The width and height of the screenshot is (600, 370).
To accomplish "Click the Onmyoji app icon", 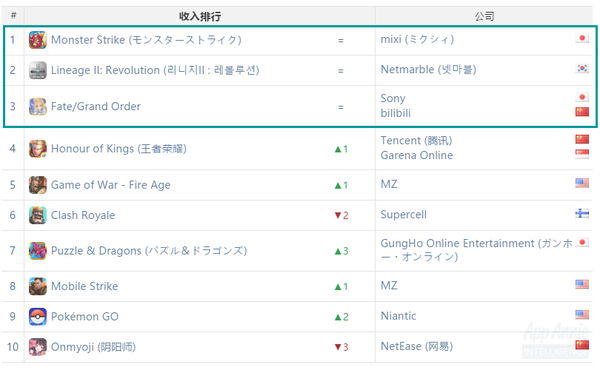I will click(38, 347).
